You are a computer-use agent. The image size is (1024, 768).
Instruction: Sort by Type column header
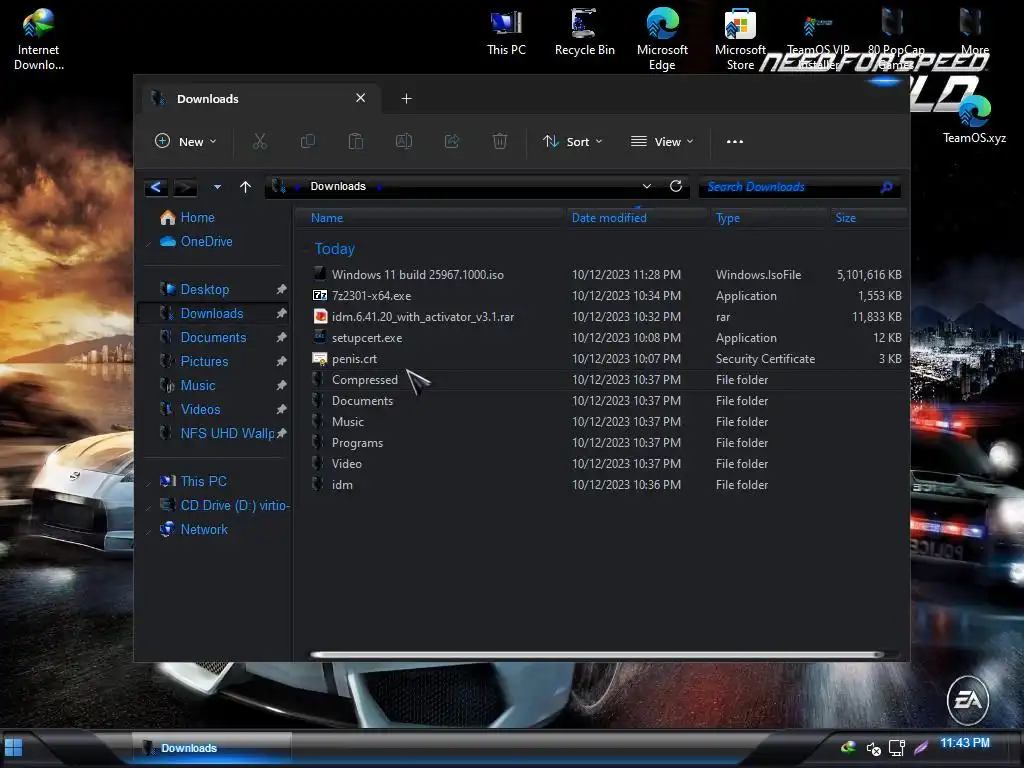pos(769,217)
